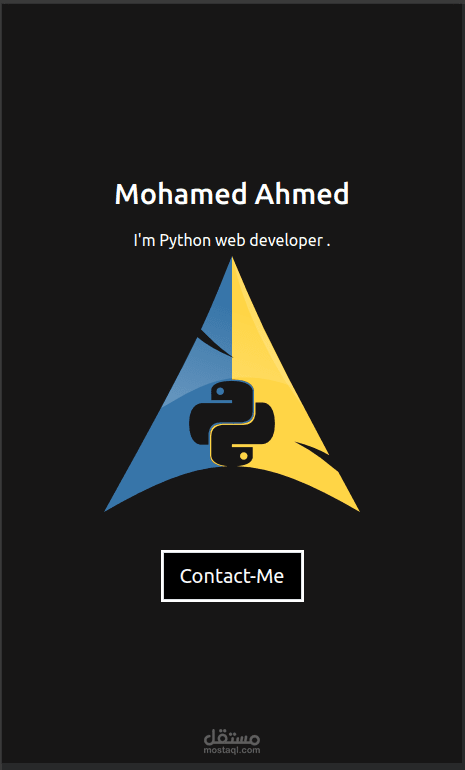Click the word "Python" in the subtitle
Viewport: 465px width, 770px height.
(185, 241)
